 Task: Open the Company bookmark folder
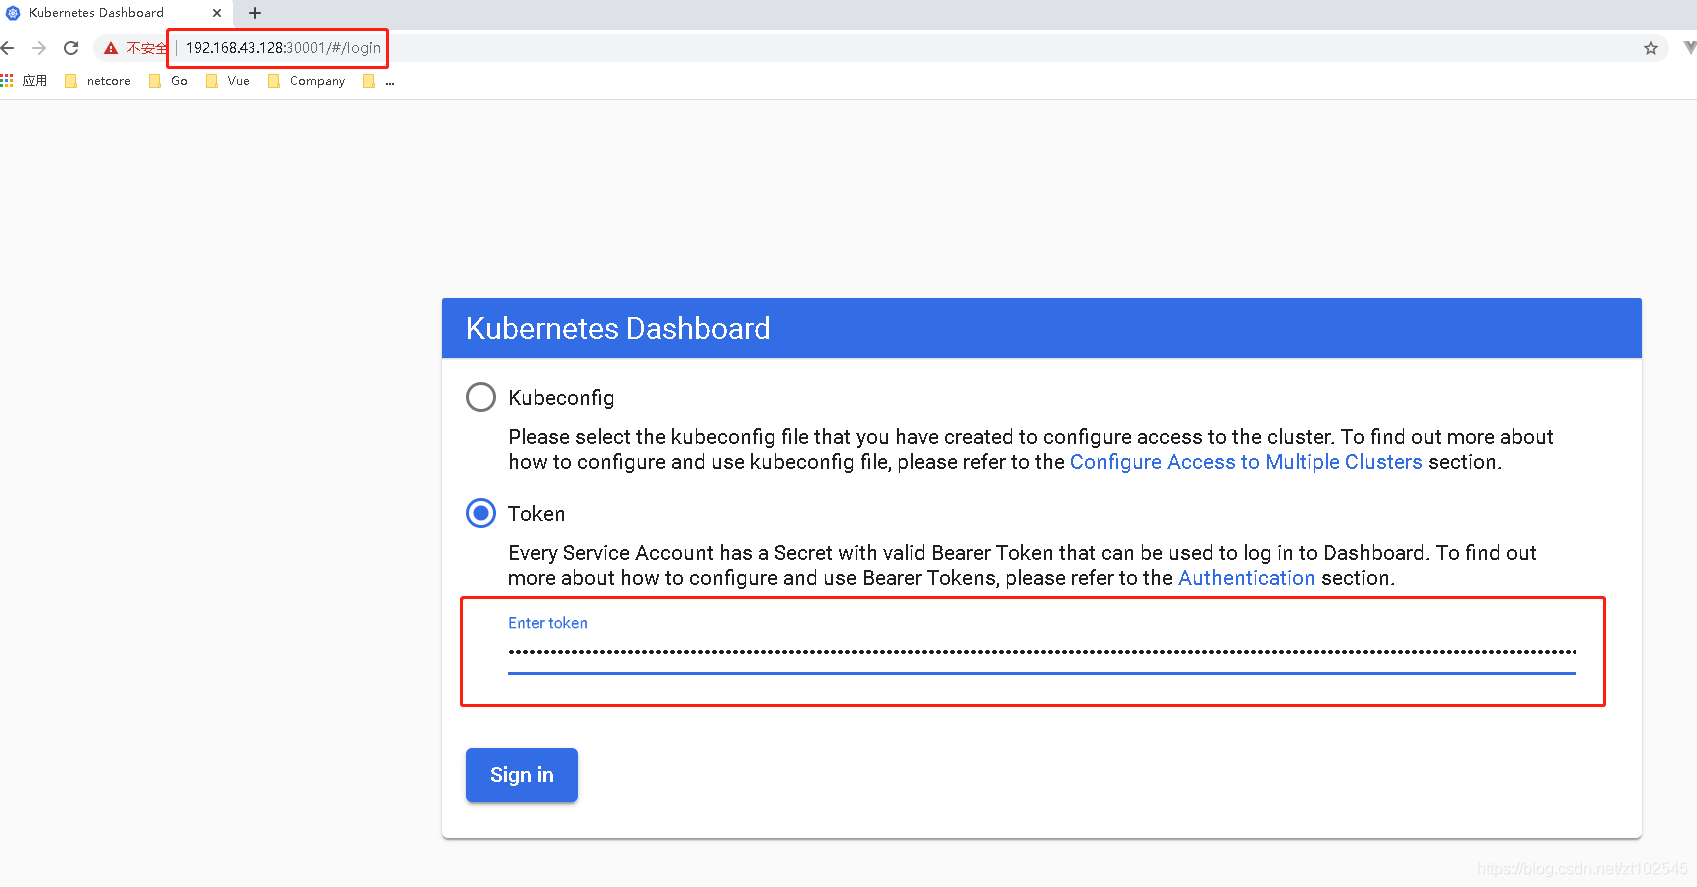click(x=306, y=81)
